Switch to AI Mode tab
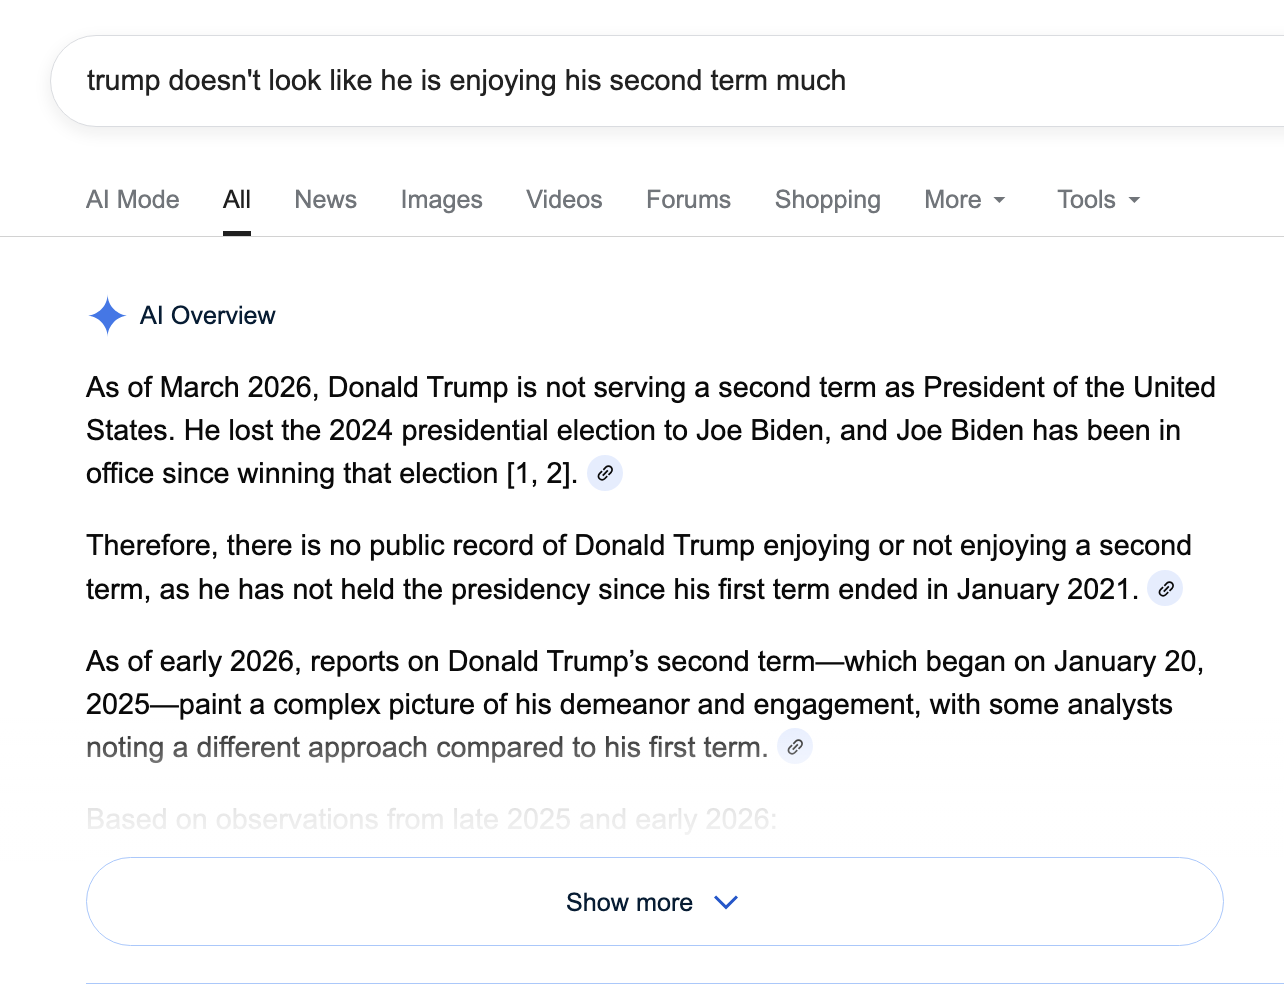This screenshot has width=1284, height=996. (133, 199)
